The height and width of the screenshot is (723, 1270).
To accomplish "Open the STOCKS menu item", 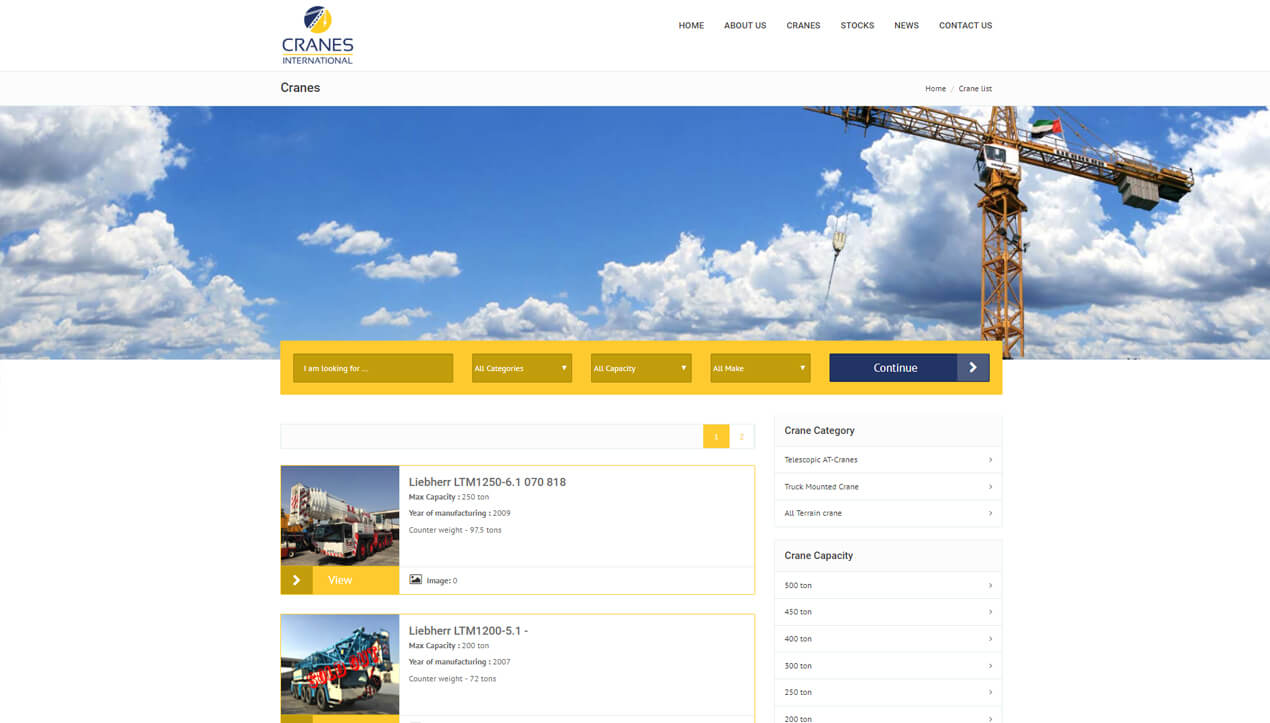I will tap(857, 26).
